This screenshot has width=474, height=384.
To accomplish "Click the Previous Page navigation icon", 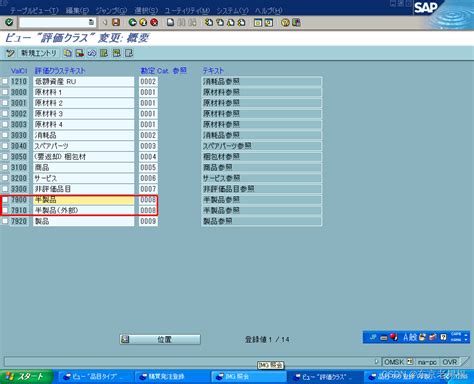I will 220,22.
